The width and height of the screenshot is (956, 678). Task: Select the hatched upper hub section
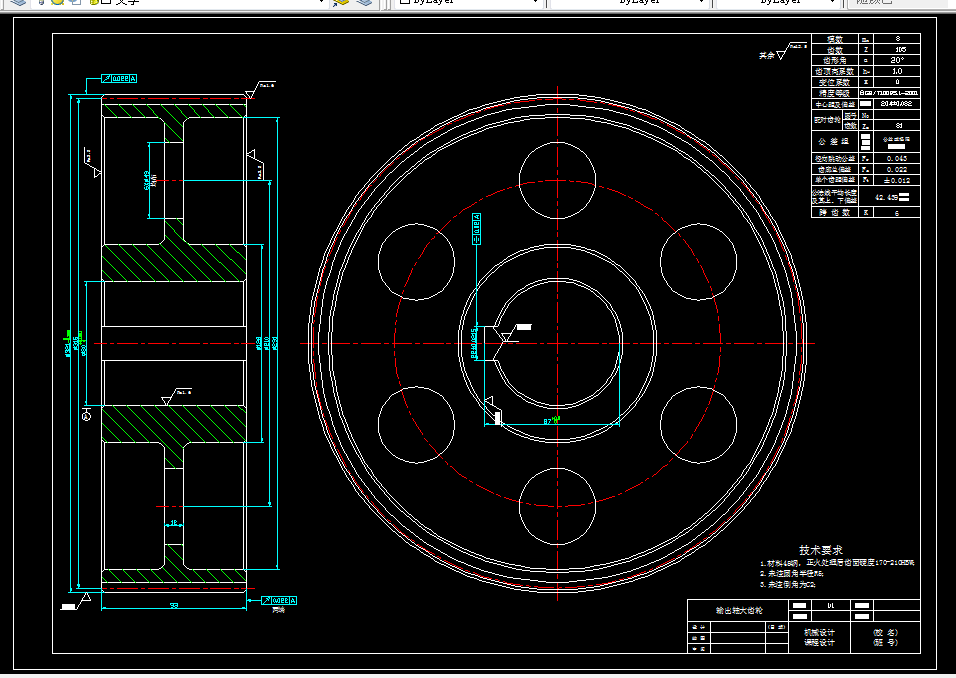click(x=174, y=263)
